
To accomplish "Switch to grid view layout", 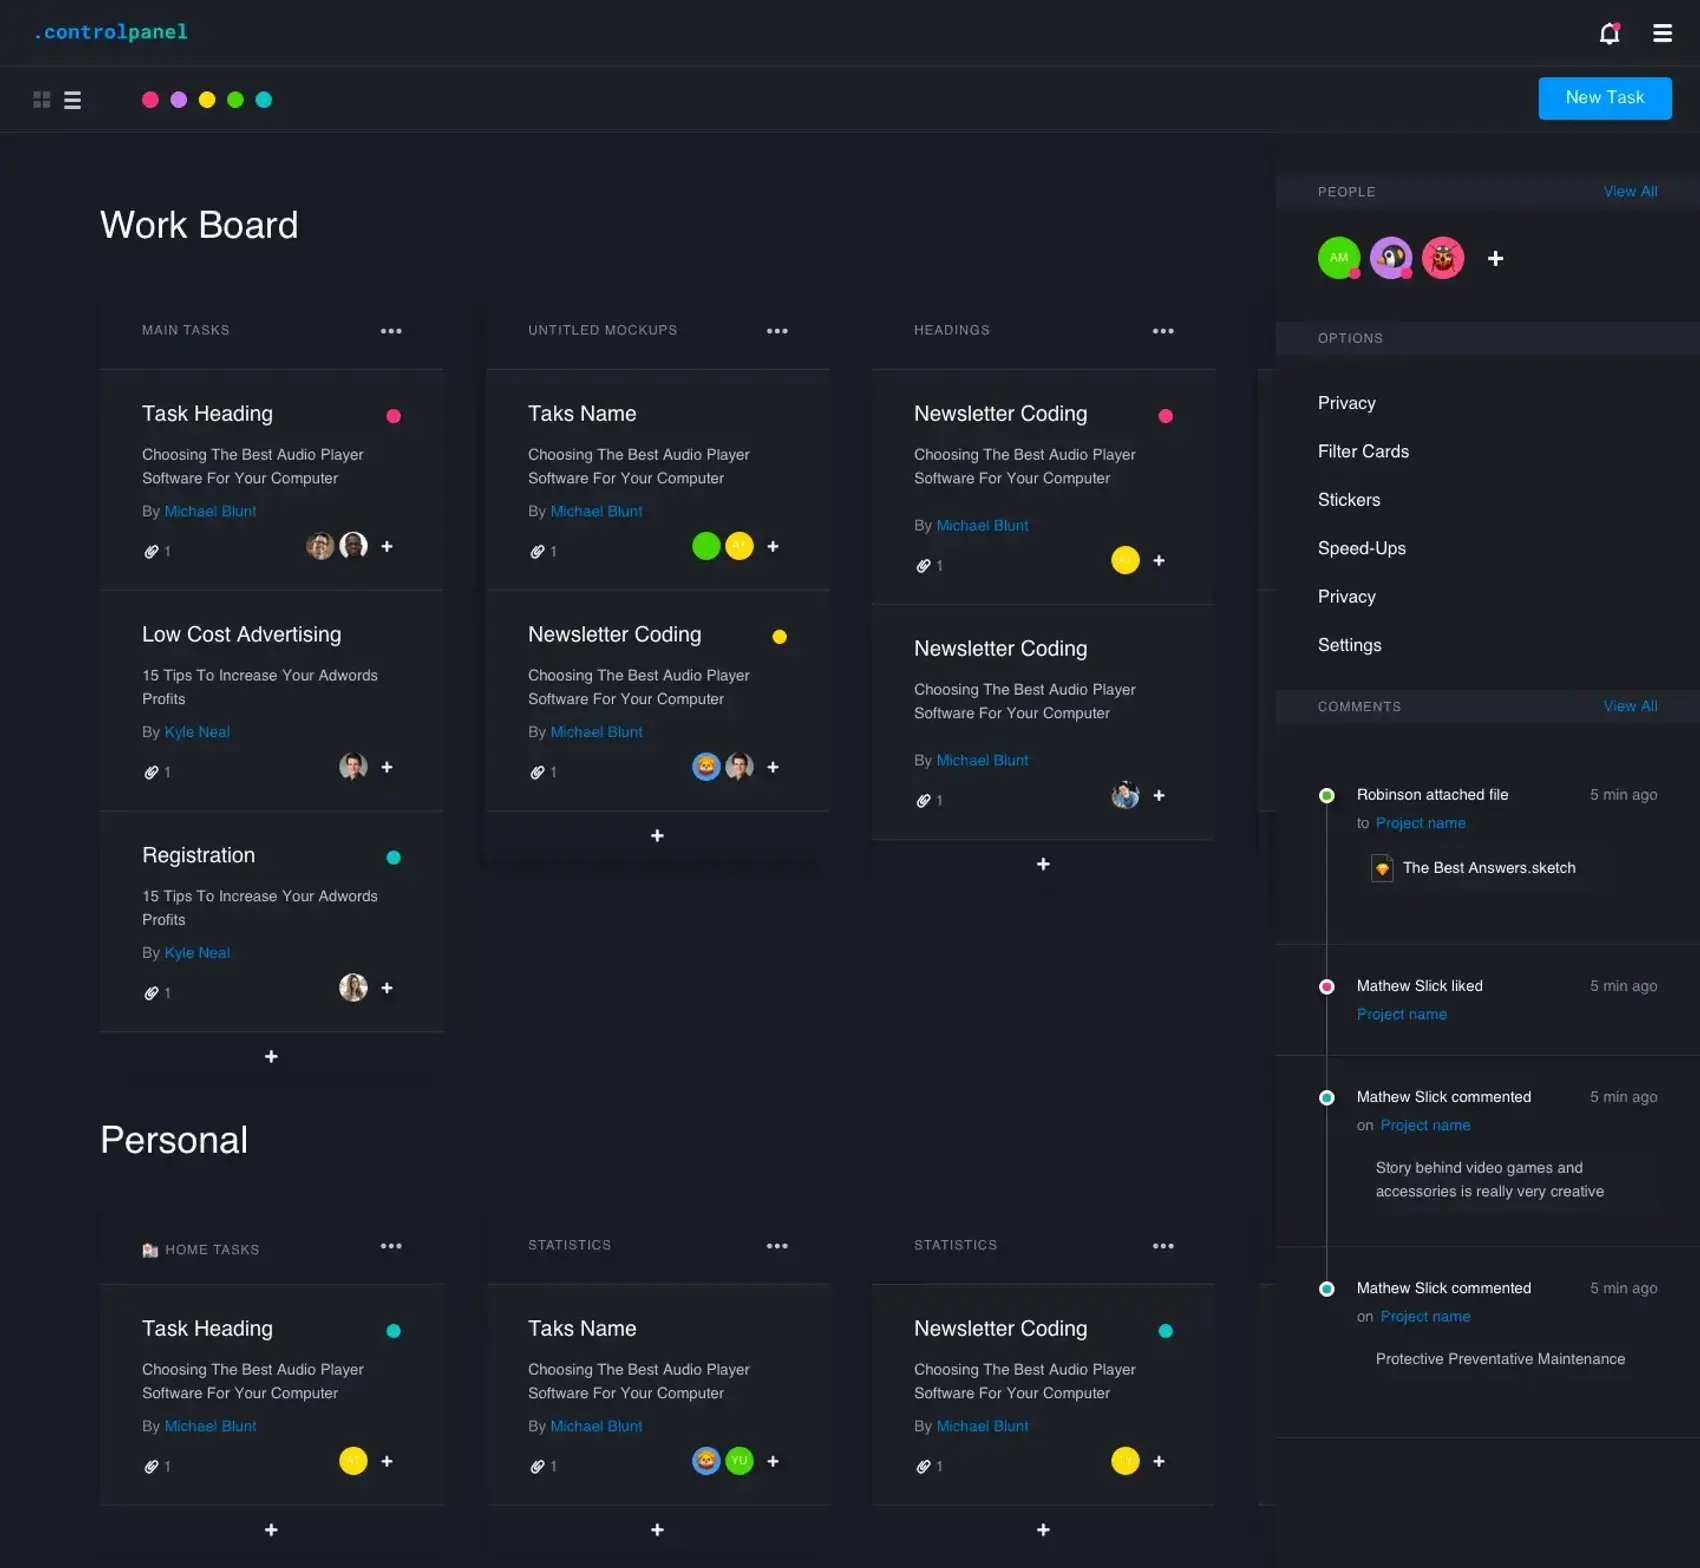I will tap(41, 100).
